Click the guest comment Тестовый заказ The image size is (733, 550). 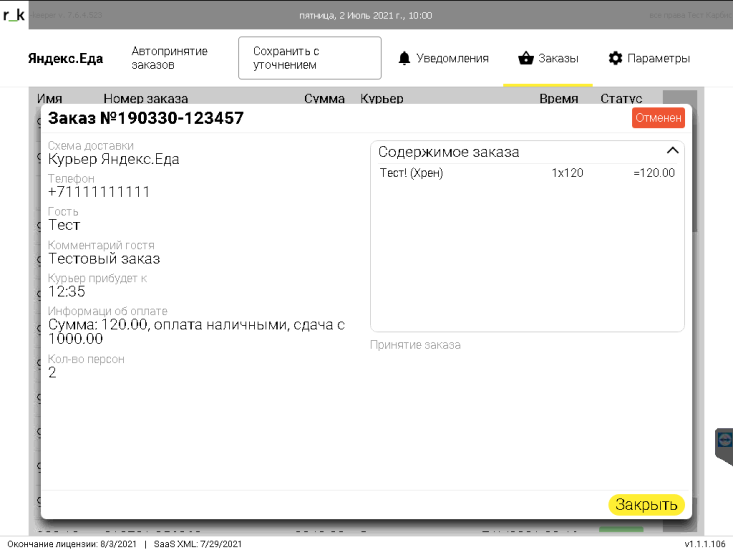click(x=104, y=258)
